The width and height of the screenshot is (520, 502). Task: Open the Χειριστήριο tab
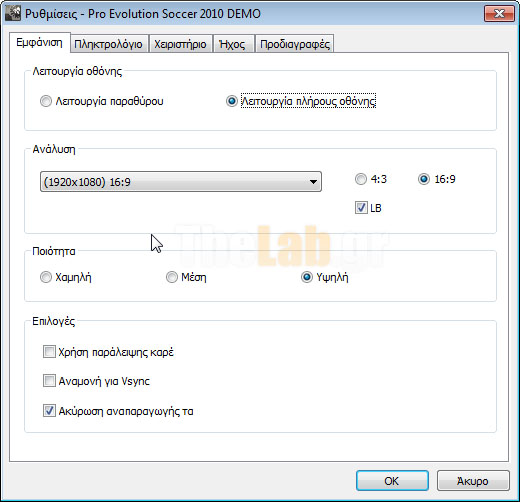[x=180, y=44]
